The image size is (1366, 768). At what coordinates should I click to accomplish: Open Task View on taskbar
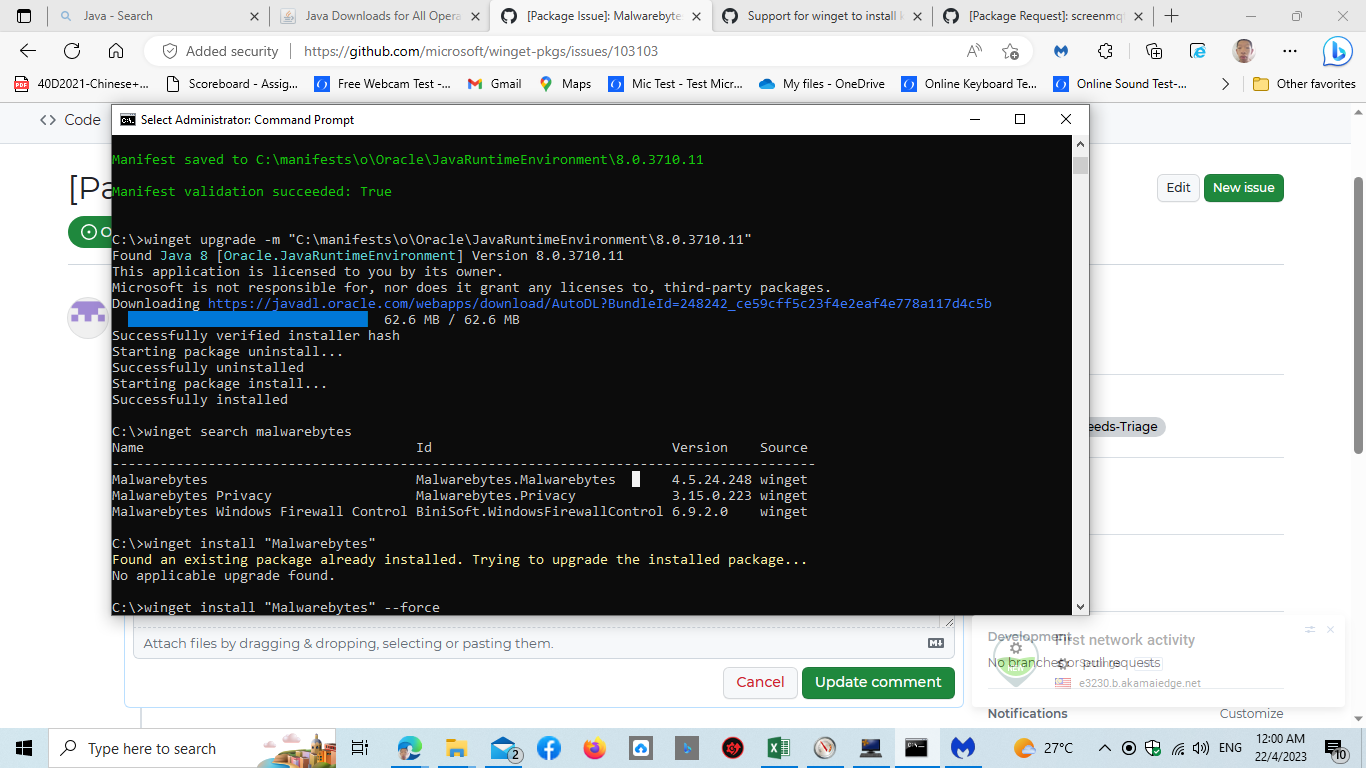(x=360, y=748)
